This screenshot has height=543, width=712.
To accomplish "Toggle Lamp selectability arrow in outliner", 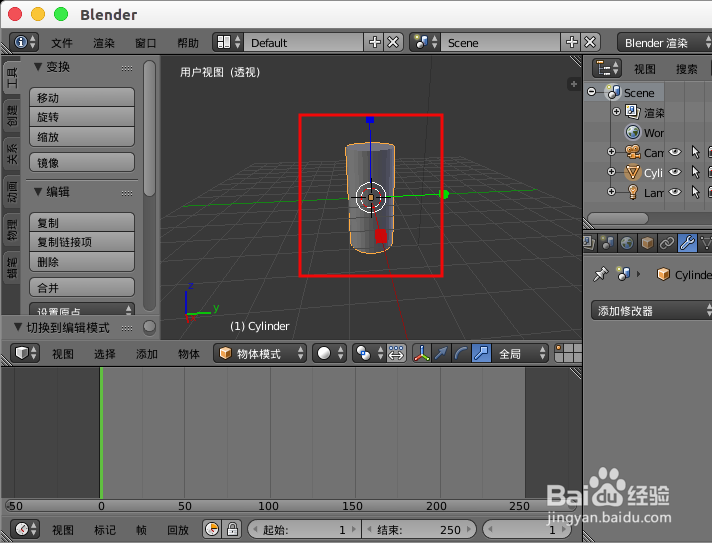I will pyautogui.click(x=695, y=192).
